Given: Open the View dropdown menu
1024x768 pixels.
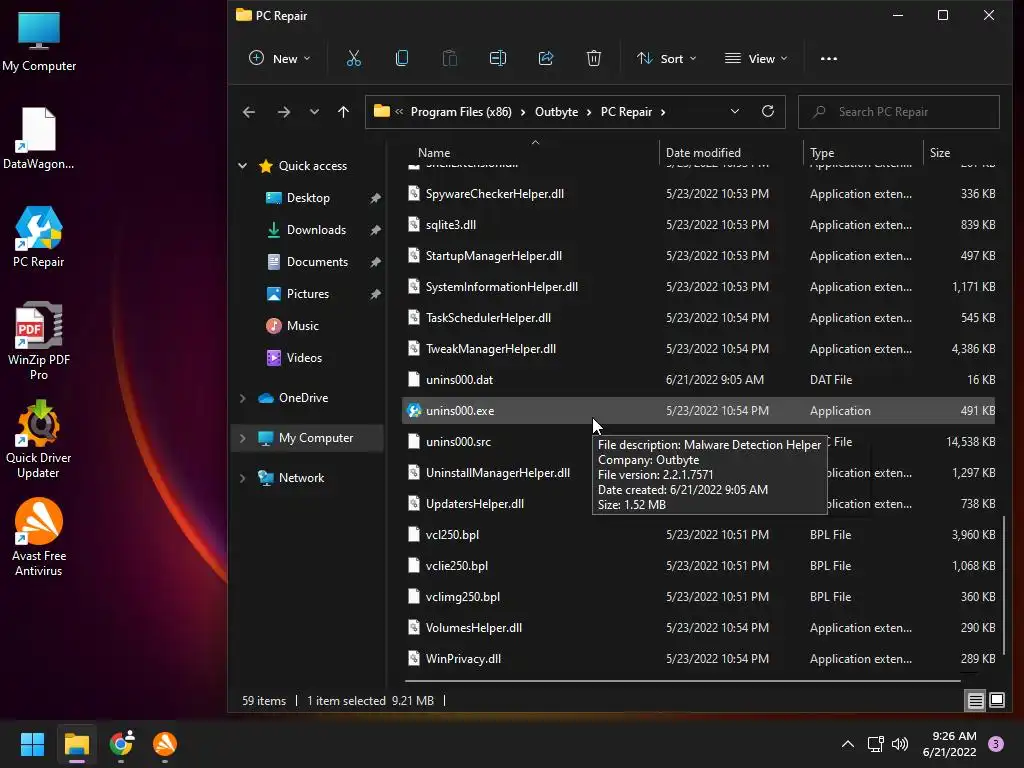Looking at the screenshot, I should tap(756, 59).
